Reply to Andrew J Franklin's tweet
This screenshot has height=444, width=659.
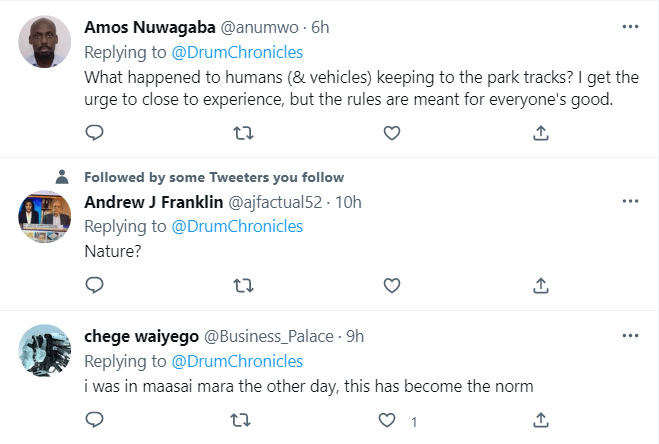point(94,285)
